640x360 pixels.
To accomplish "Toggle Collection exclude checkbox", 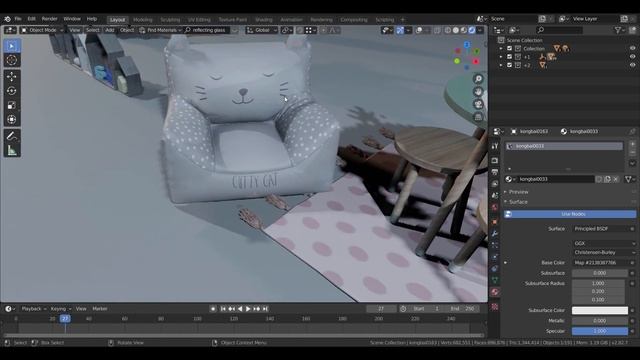I will pos(509,49).
